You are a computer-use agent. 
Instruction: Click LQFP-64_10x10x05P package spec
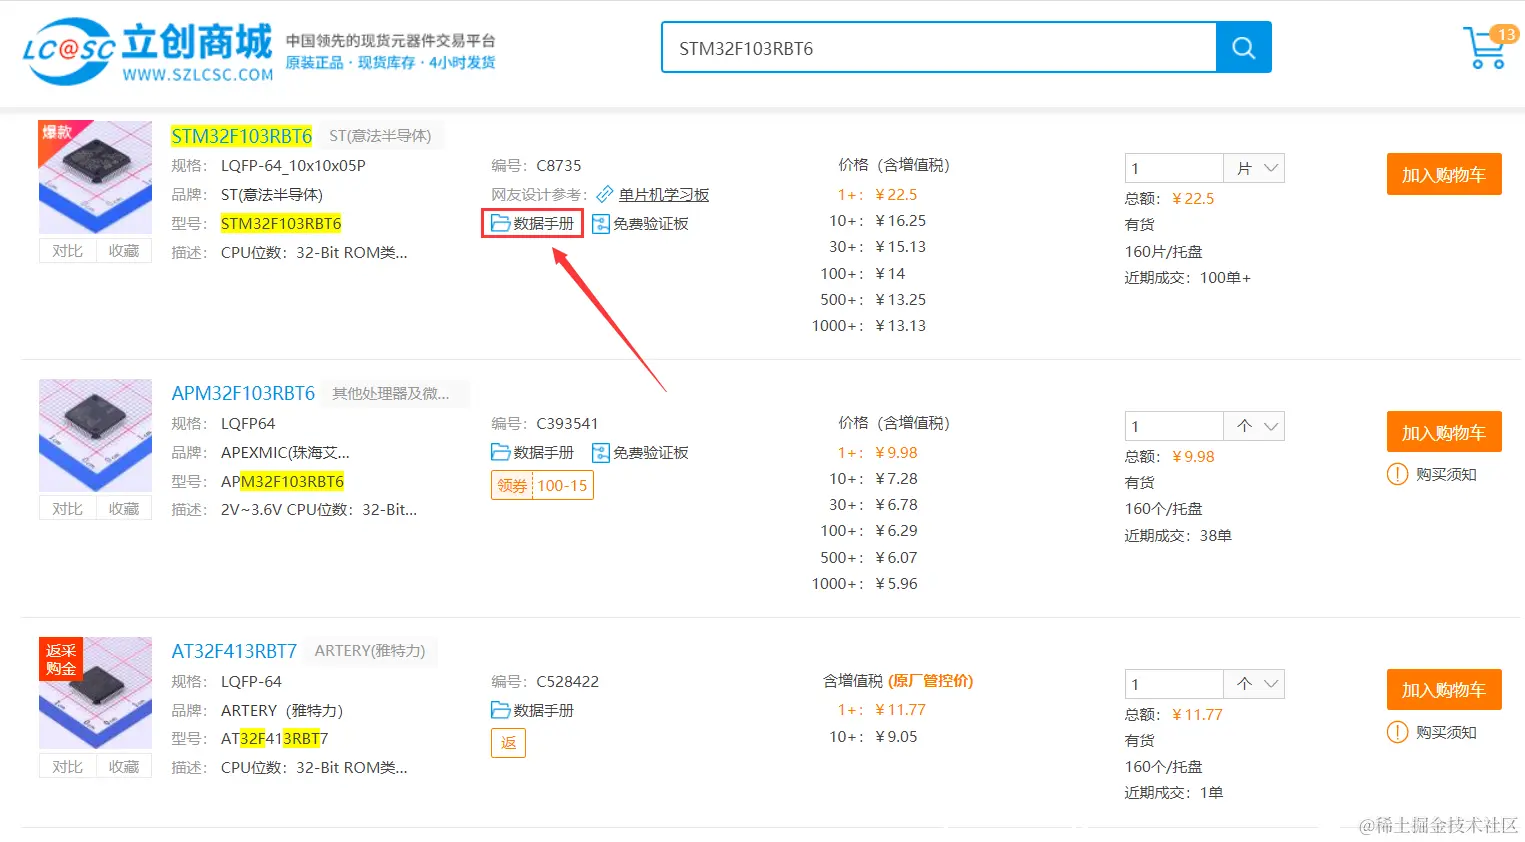pos(293,166)
